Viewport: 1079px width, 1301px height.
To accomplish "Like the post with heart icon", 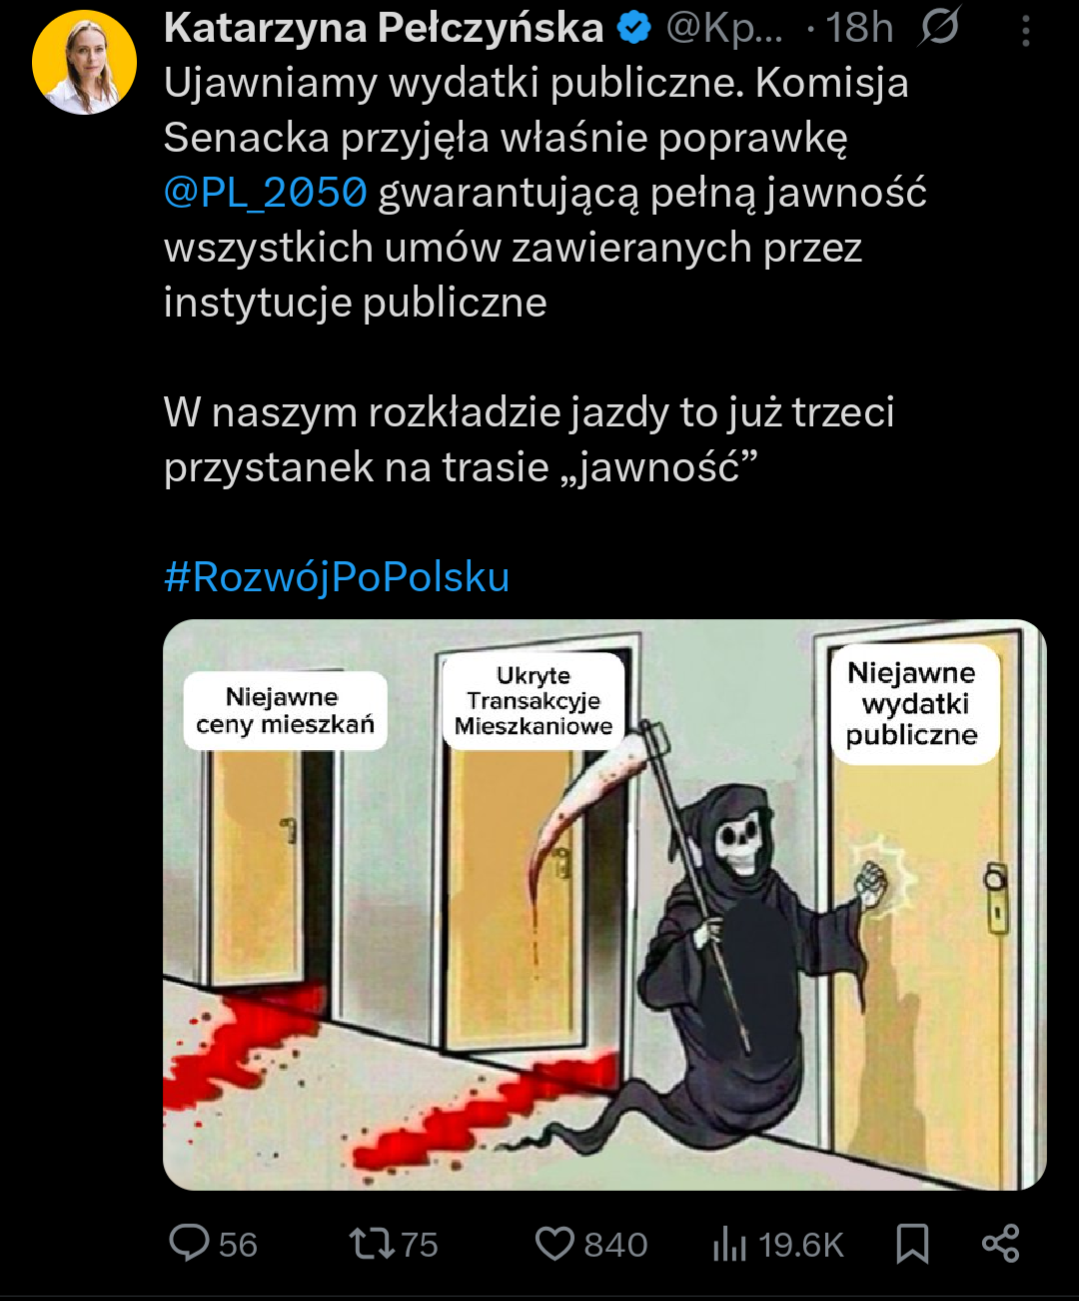I will tap(555, 1244).
